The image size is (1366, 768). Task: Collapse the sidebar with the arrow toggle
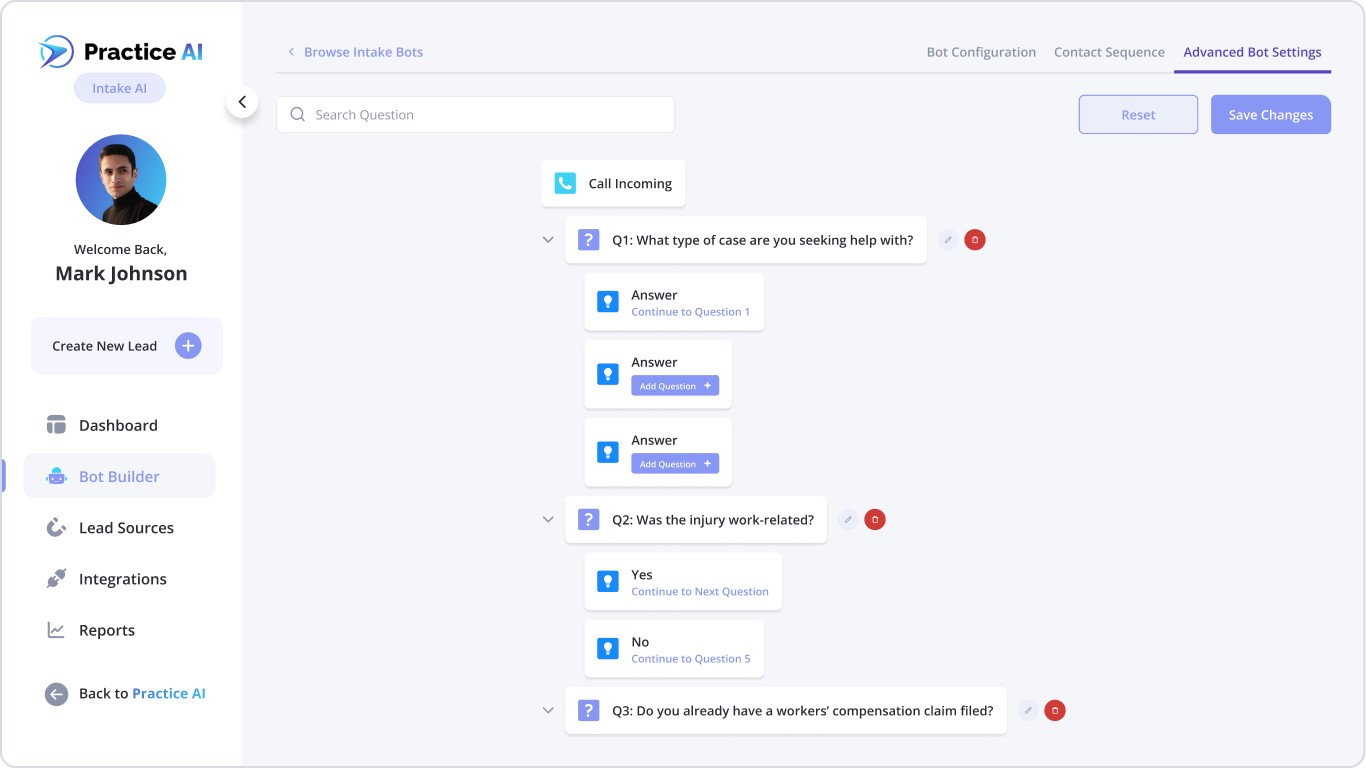pyautogui.click(x=242, y=102)
